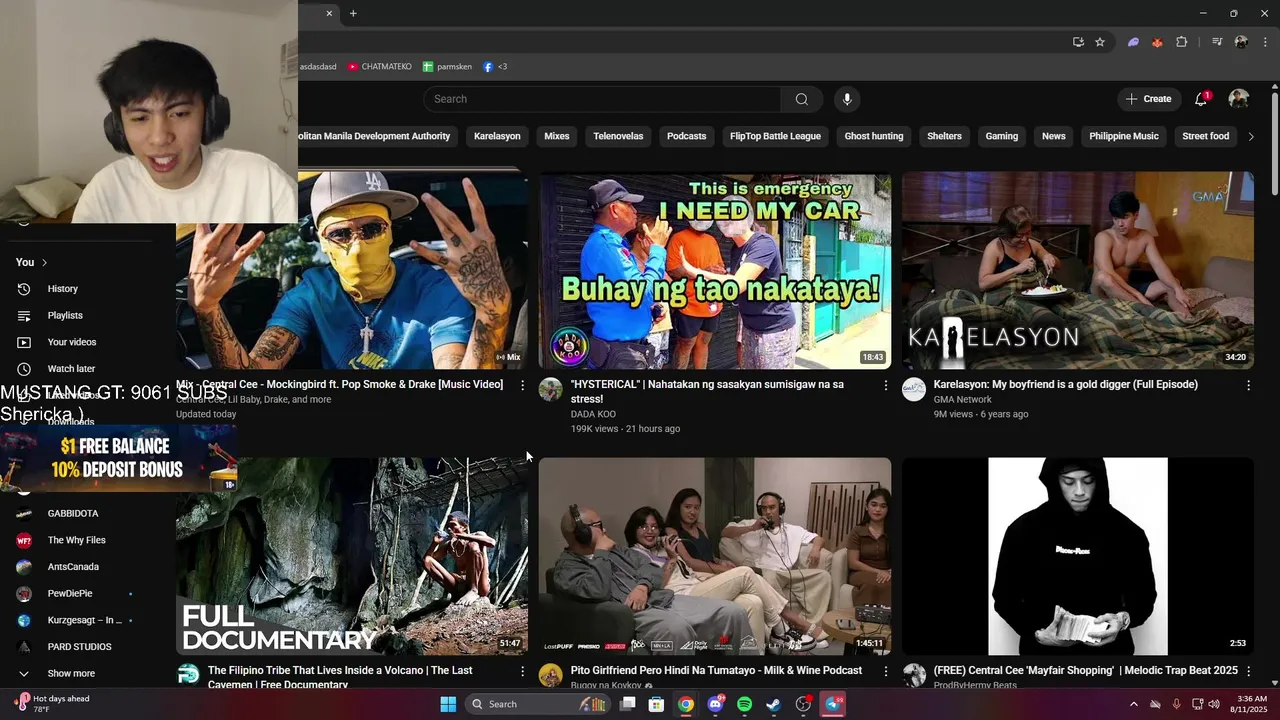Select the Karelasyon filter chip

[x=497, y=136]
